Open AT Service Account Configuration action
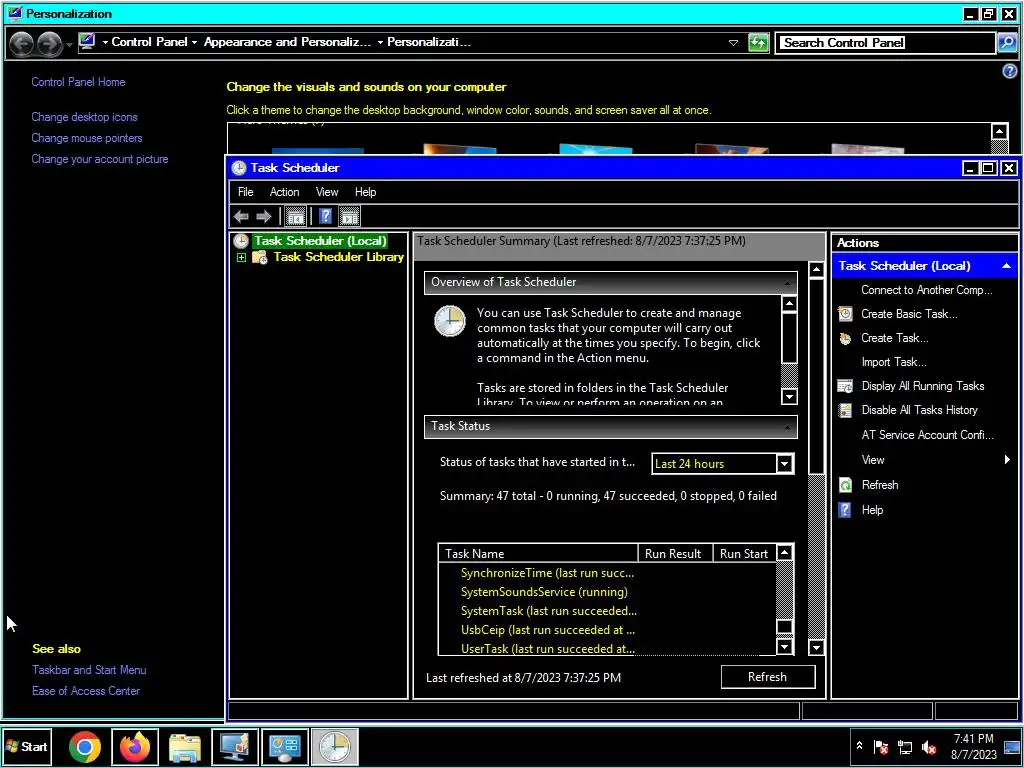 tap(927, 435)
